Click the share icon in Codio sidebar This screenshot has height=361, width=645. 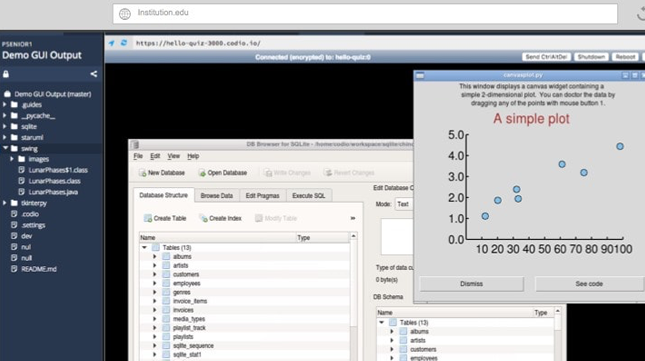[94, 74]
